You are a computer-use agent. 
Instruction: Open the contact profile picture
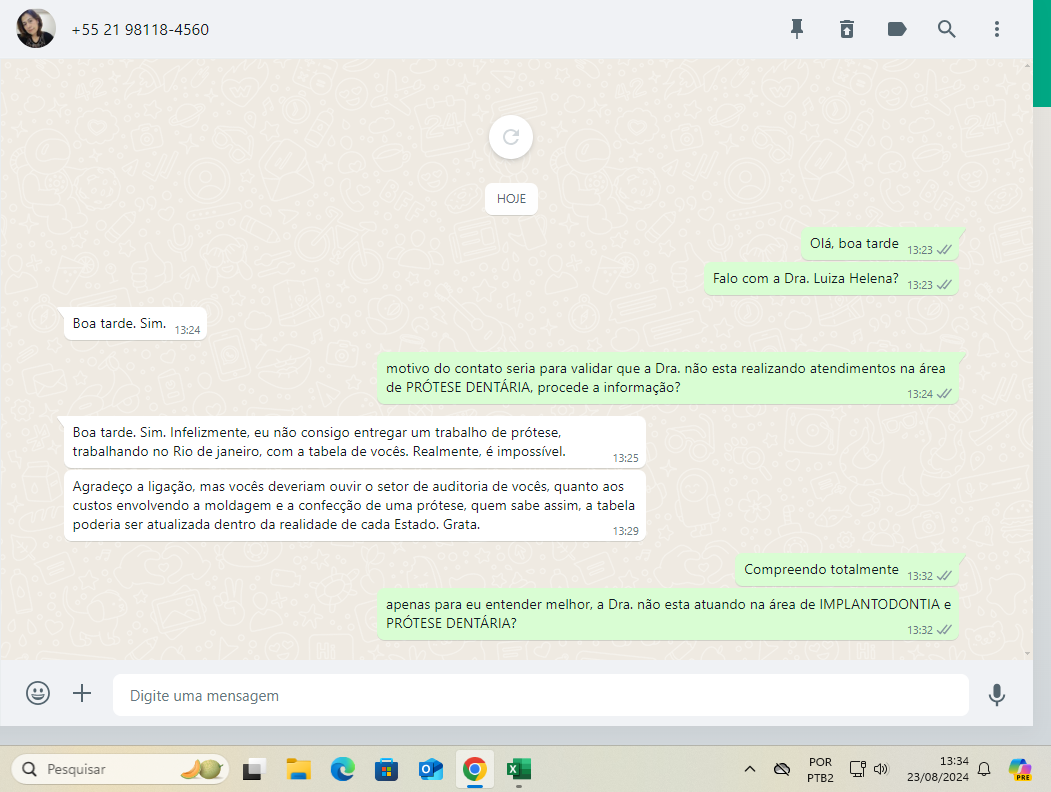(36, 29)
